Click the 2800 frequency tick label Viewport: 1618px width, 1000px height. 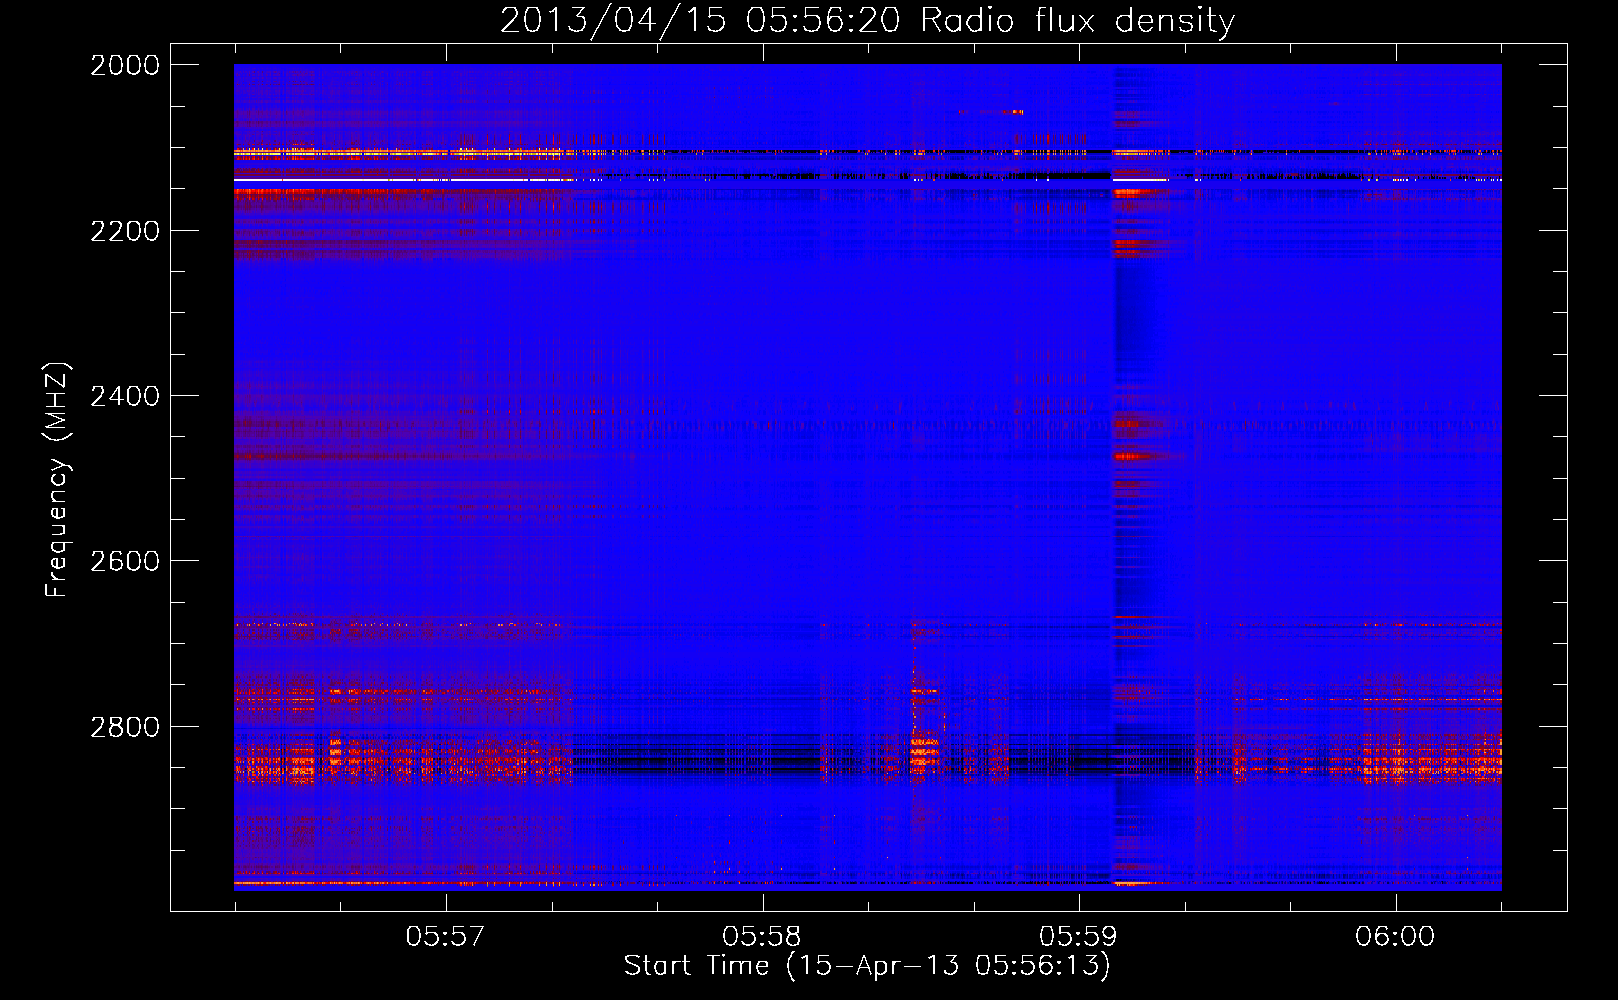pyautogui.click(x=125, y=726)
